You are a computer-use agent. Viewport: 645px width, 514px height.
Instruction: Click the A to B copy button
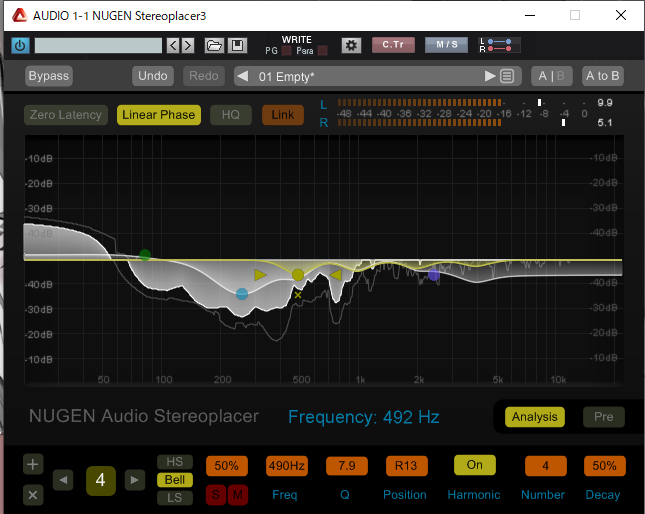click(603, 76)
